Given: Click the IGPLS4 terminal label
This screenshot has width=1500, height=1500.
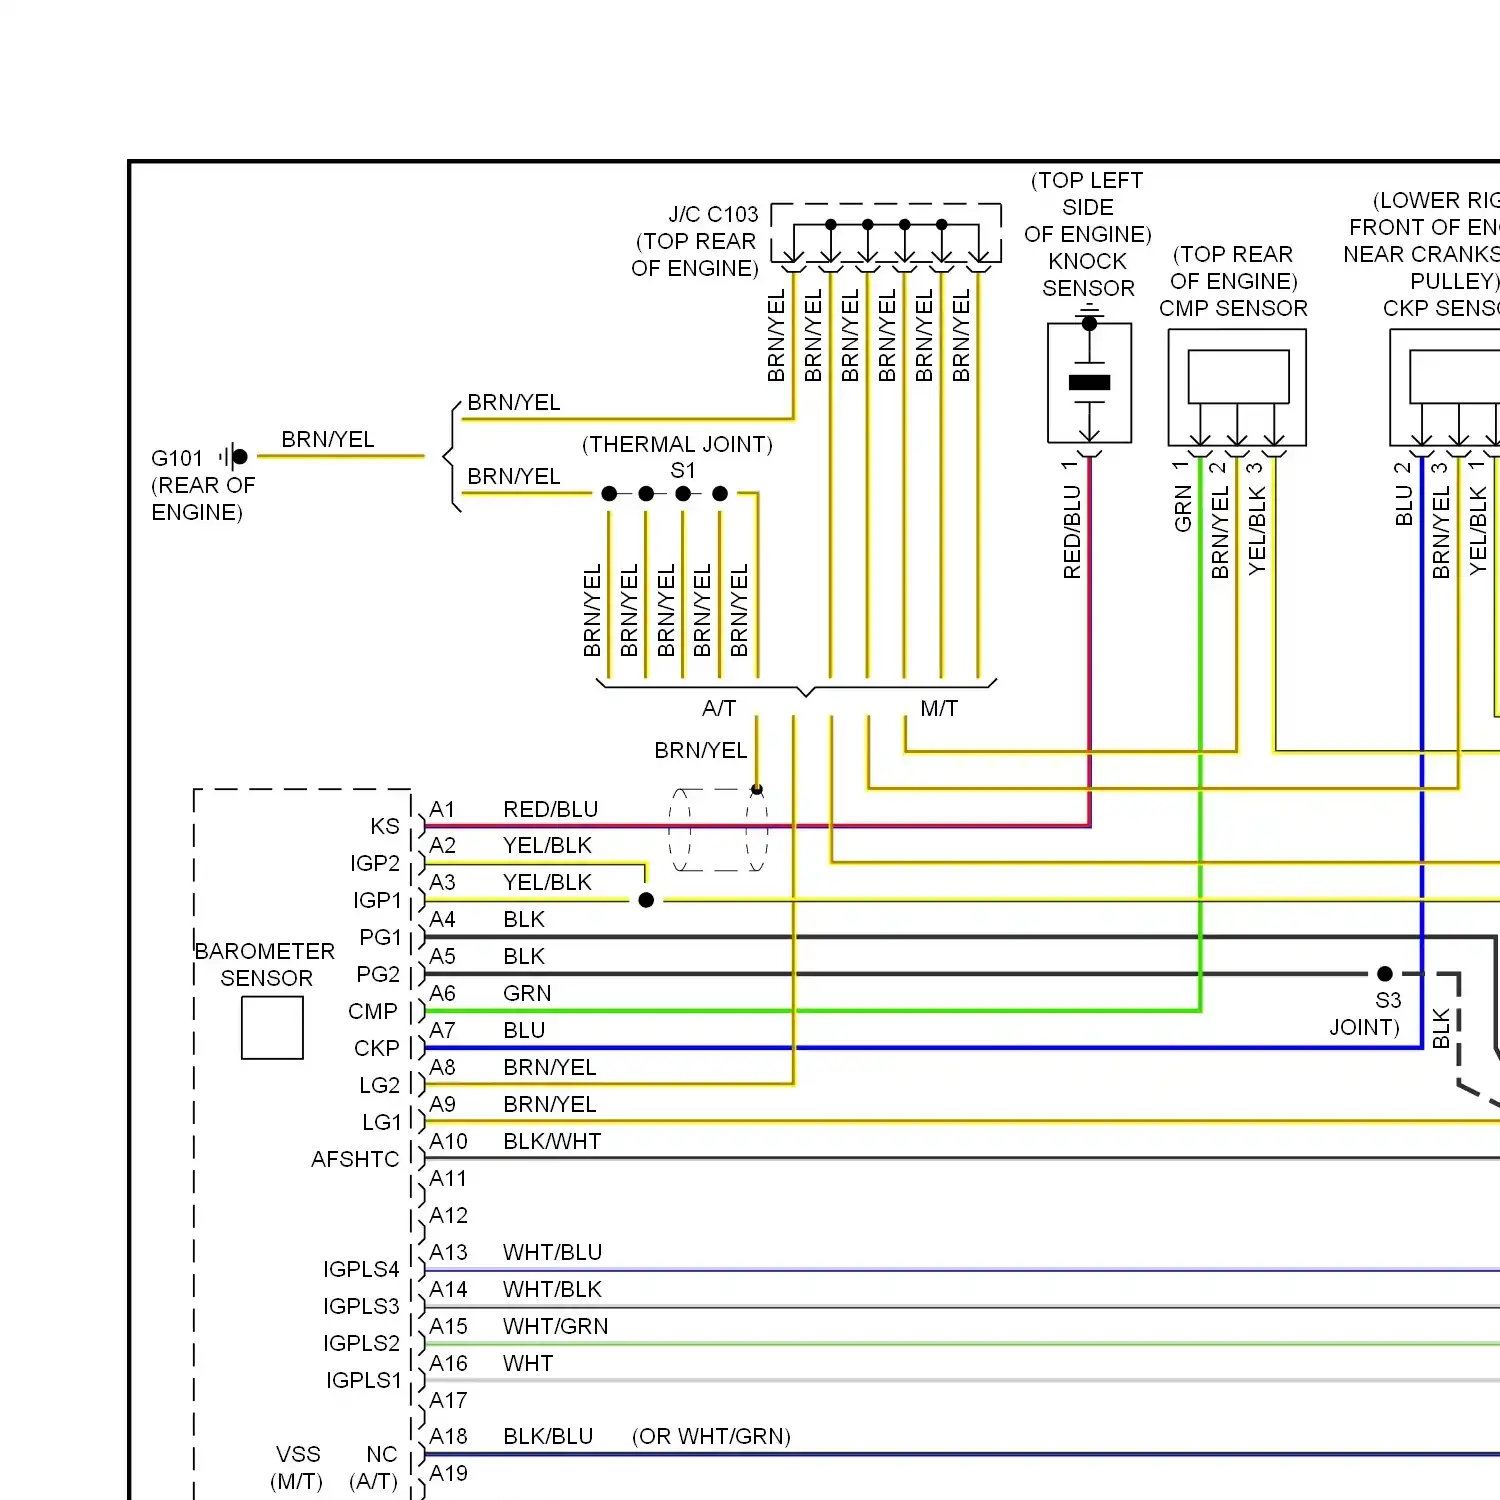Looking at the screenshot, I should pyautogui.click(x=361, y=1269).
